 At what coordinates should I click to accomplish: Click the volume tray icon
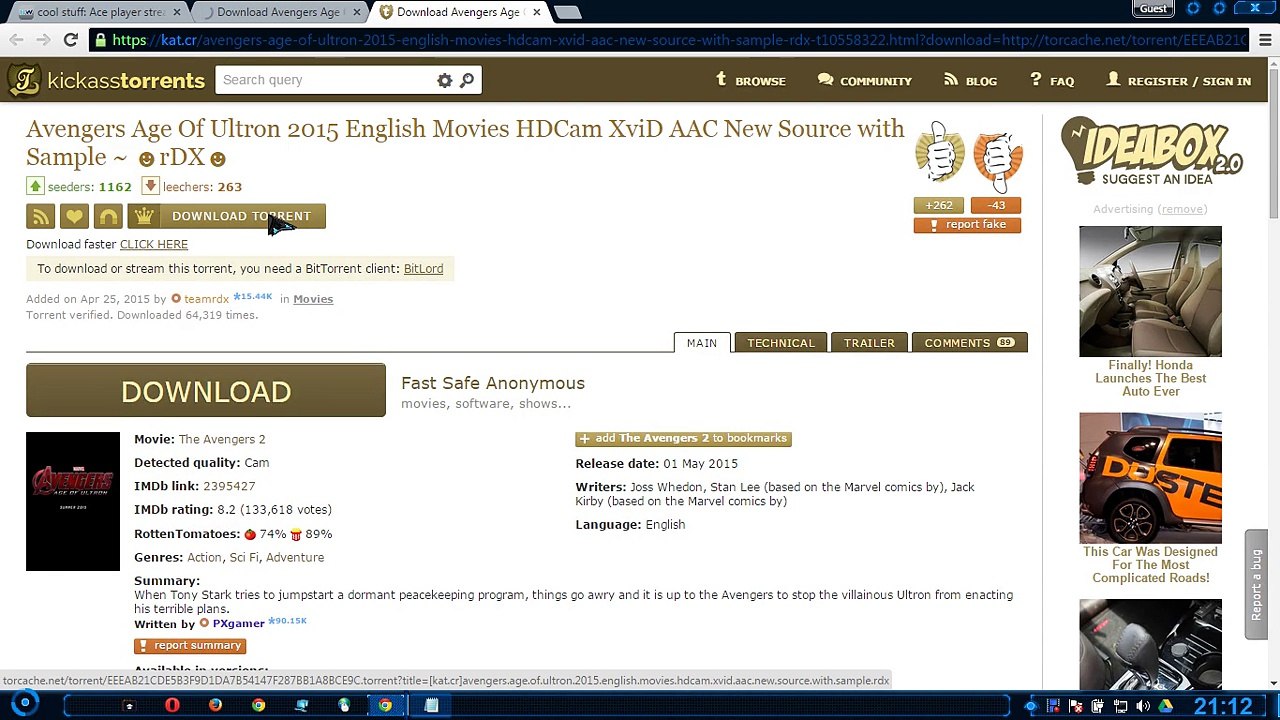click(x=1143, y=707)
